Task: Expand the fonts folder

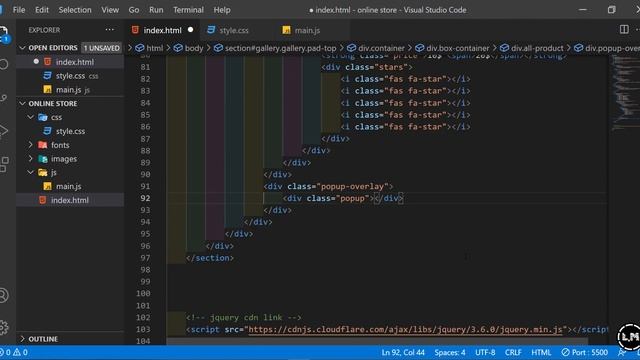Action: pos(31,145)
